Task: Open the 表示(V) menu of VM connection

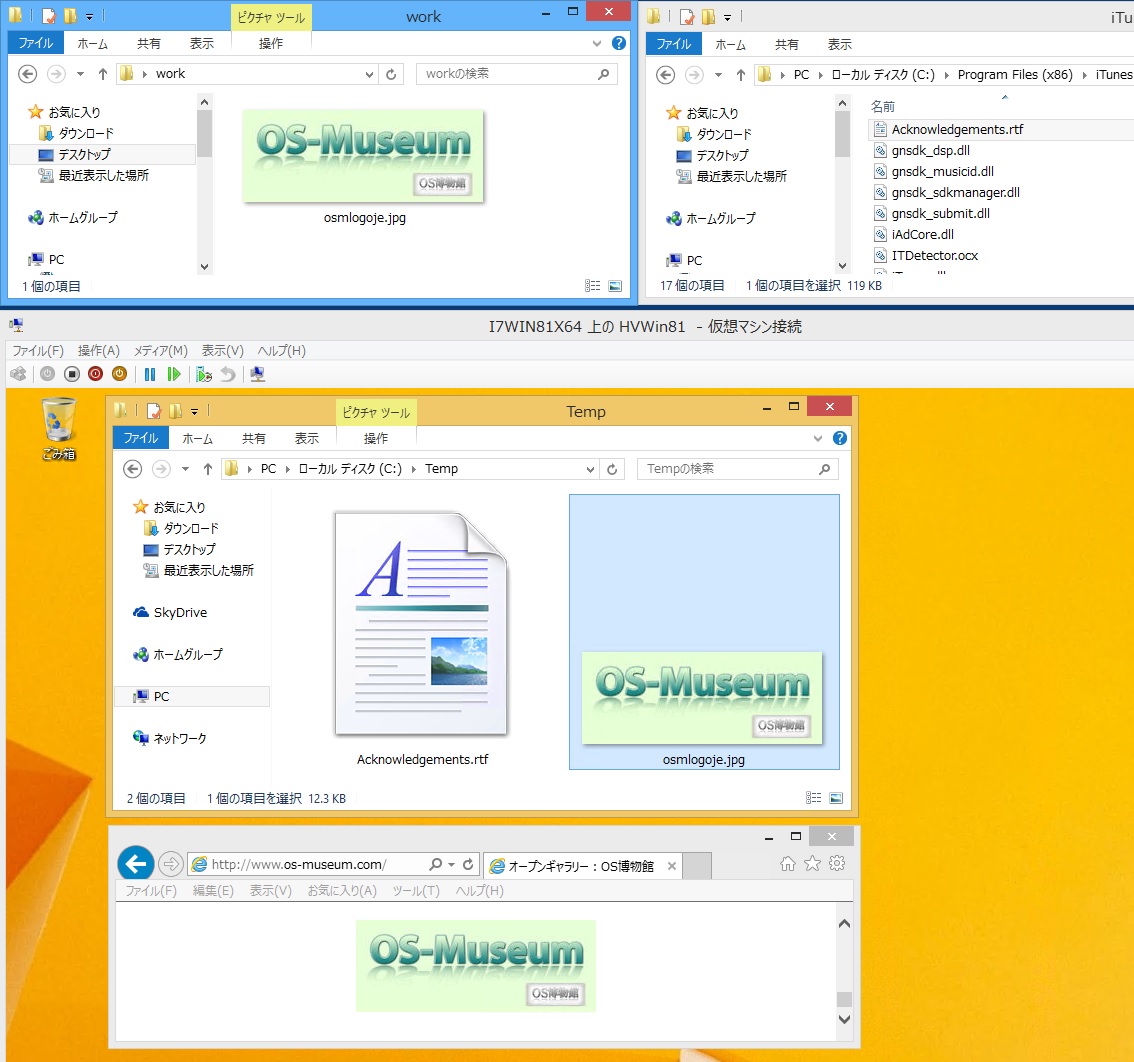Action: 222,351
